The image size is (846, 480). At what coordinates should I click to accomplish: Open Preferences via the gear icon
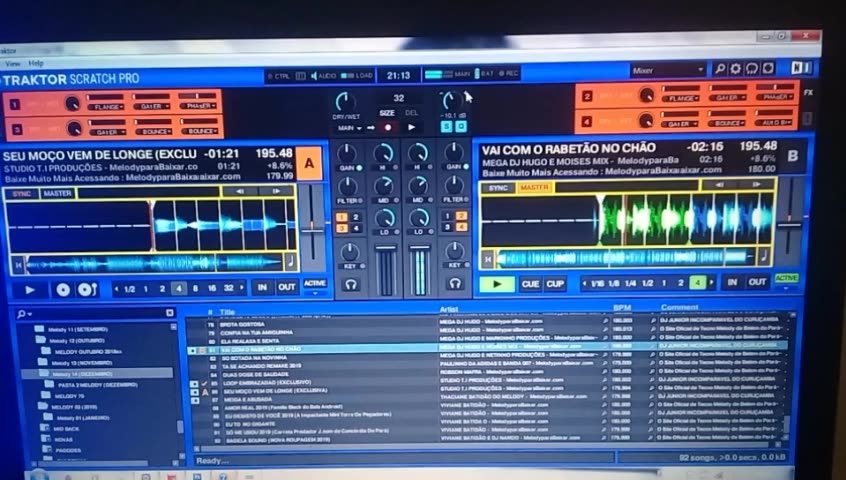(735, 69)
